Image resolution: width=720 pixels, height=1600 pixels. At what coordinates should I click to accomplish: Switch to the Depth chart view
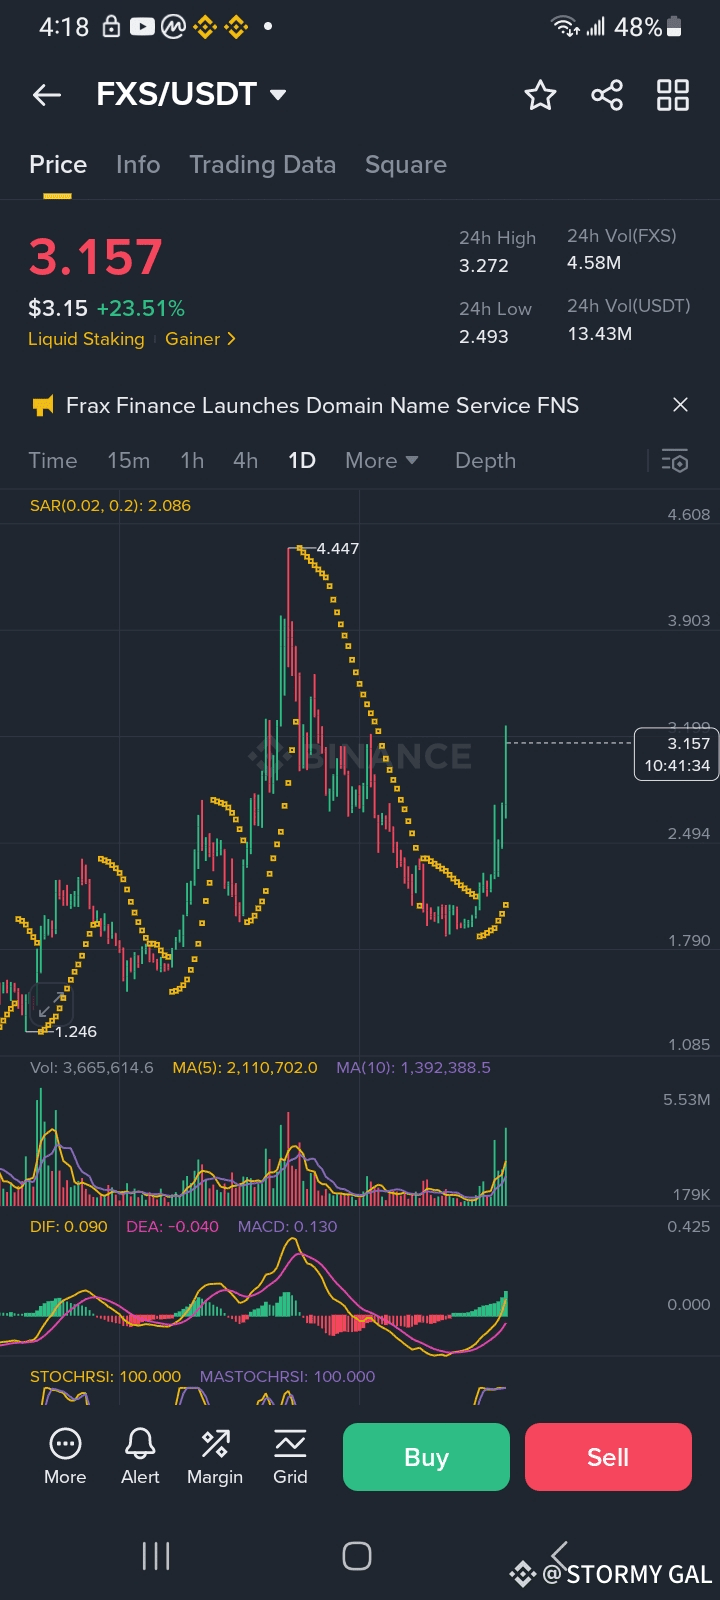(x=486, y=460)
